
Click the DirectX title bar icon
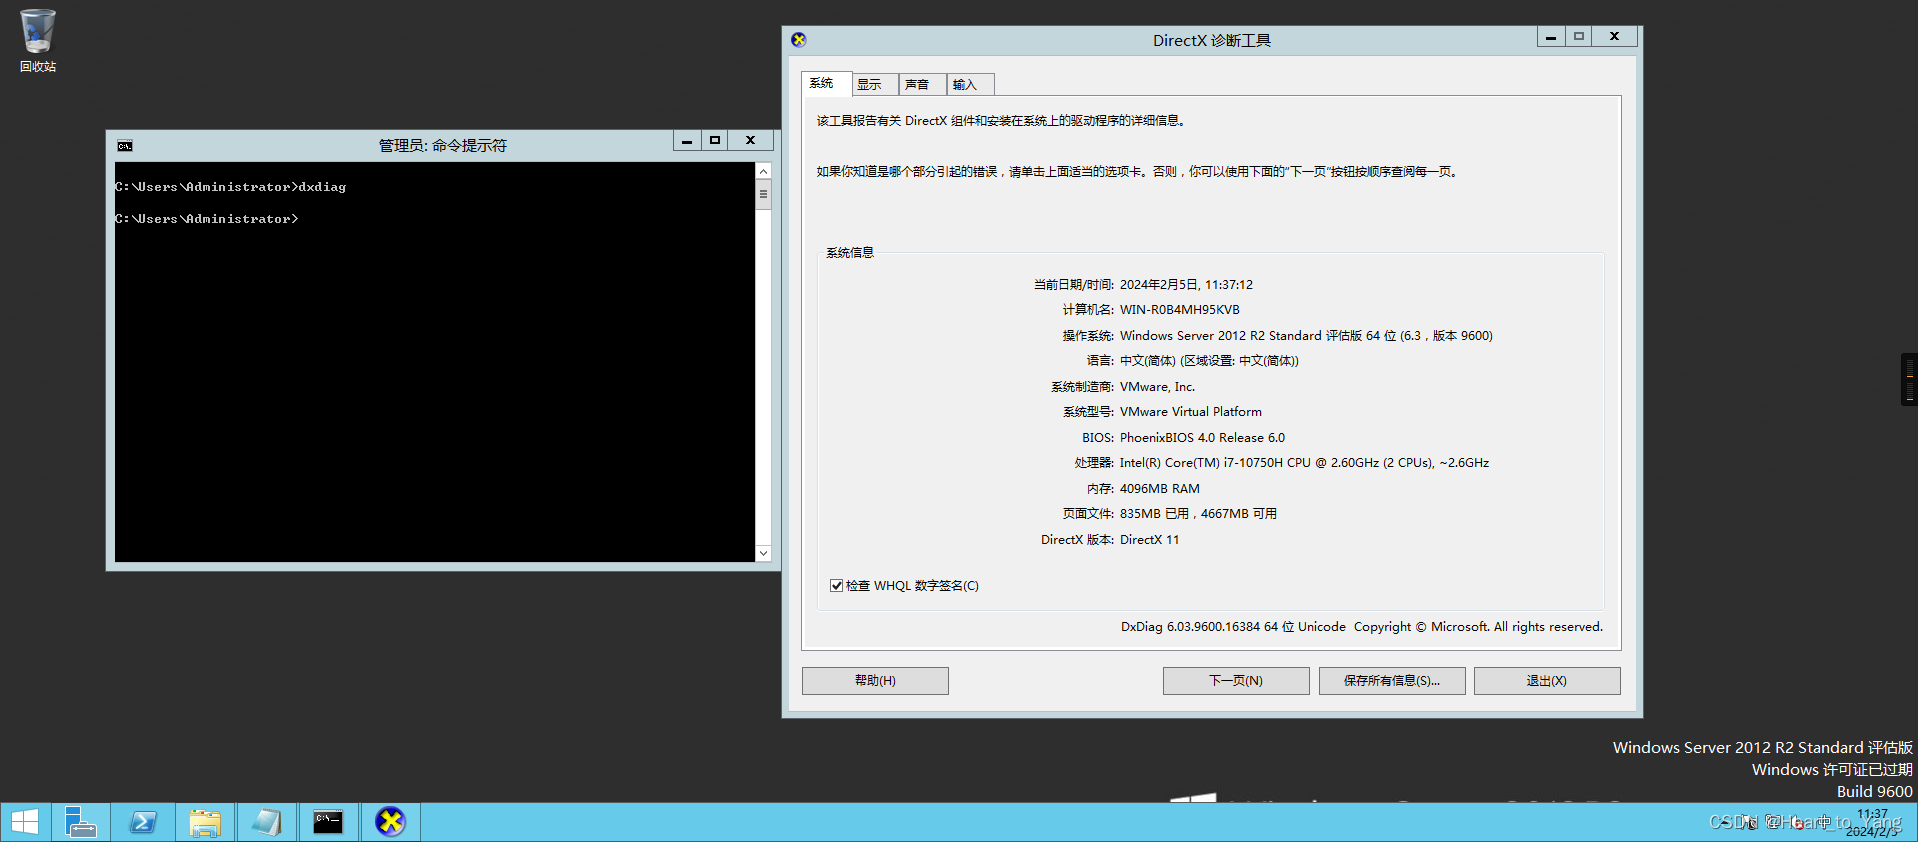click(x=798, y=40)
